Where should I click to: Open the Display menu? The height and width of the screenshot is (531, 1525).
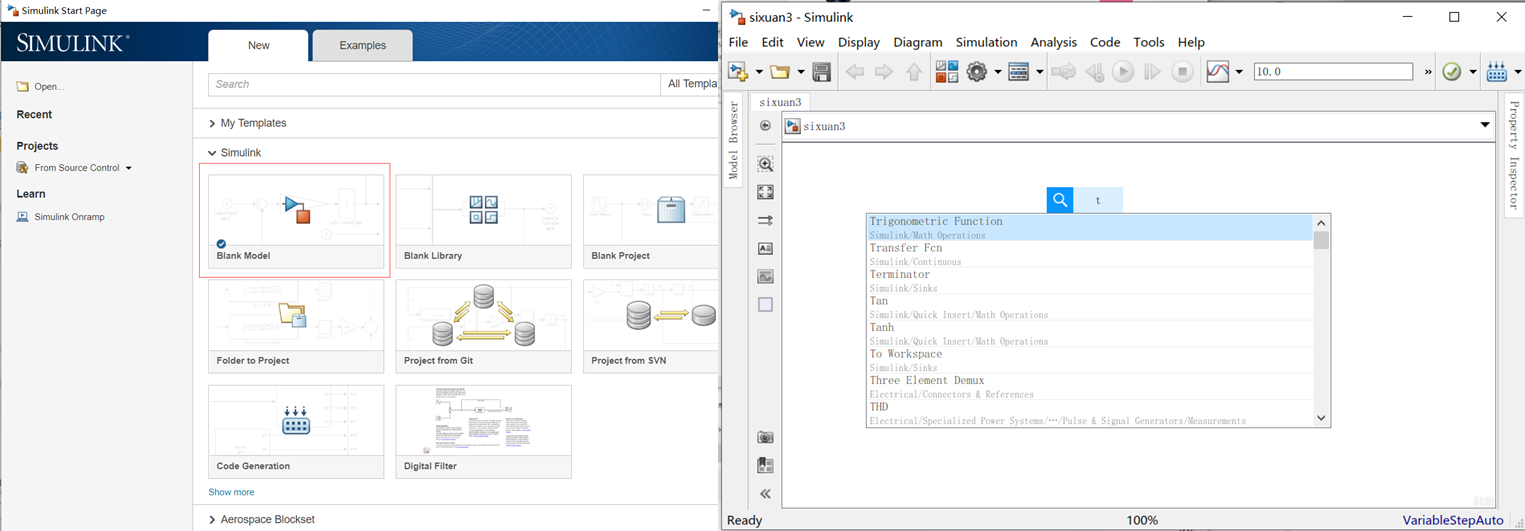click(859, 42)
